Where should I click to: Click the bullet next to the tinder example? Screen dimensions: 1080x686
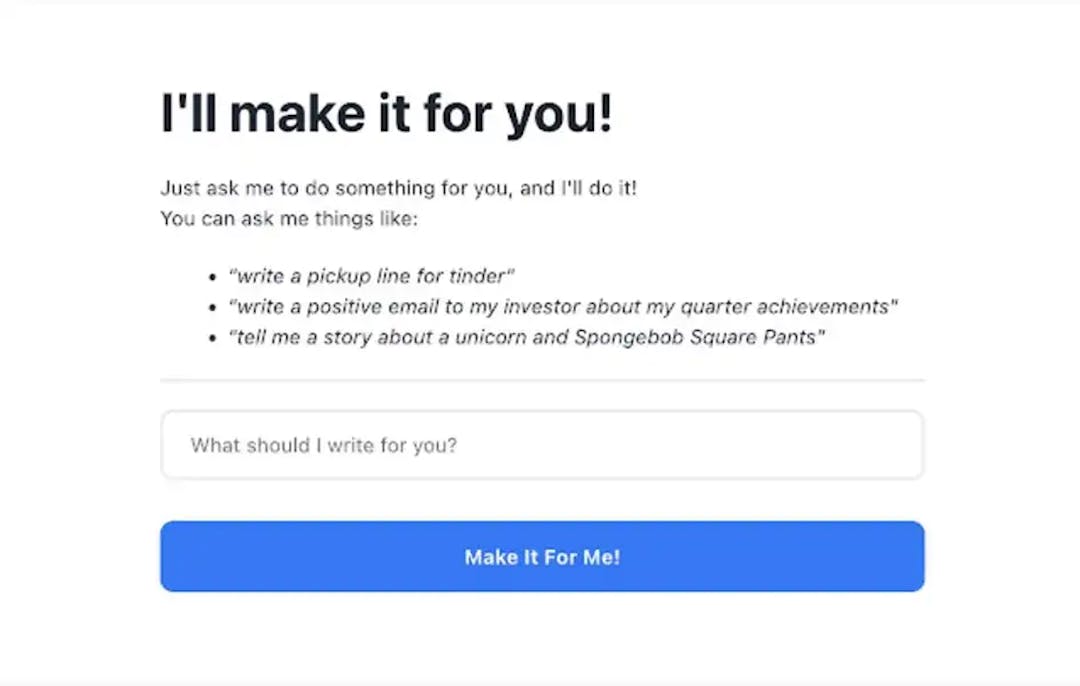(x=211, y=276)
